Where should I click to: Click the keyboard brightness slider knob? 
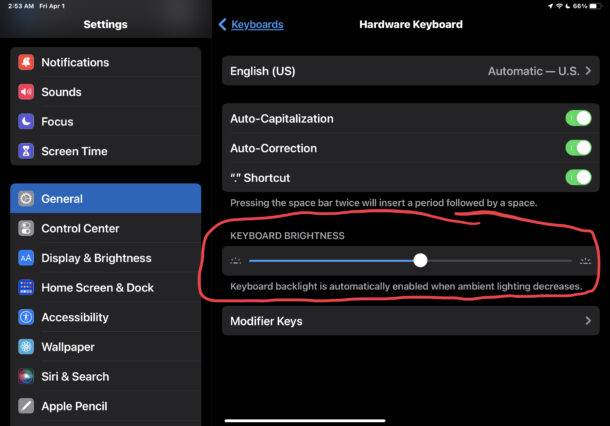(420, 260)
